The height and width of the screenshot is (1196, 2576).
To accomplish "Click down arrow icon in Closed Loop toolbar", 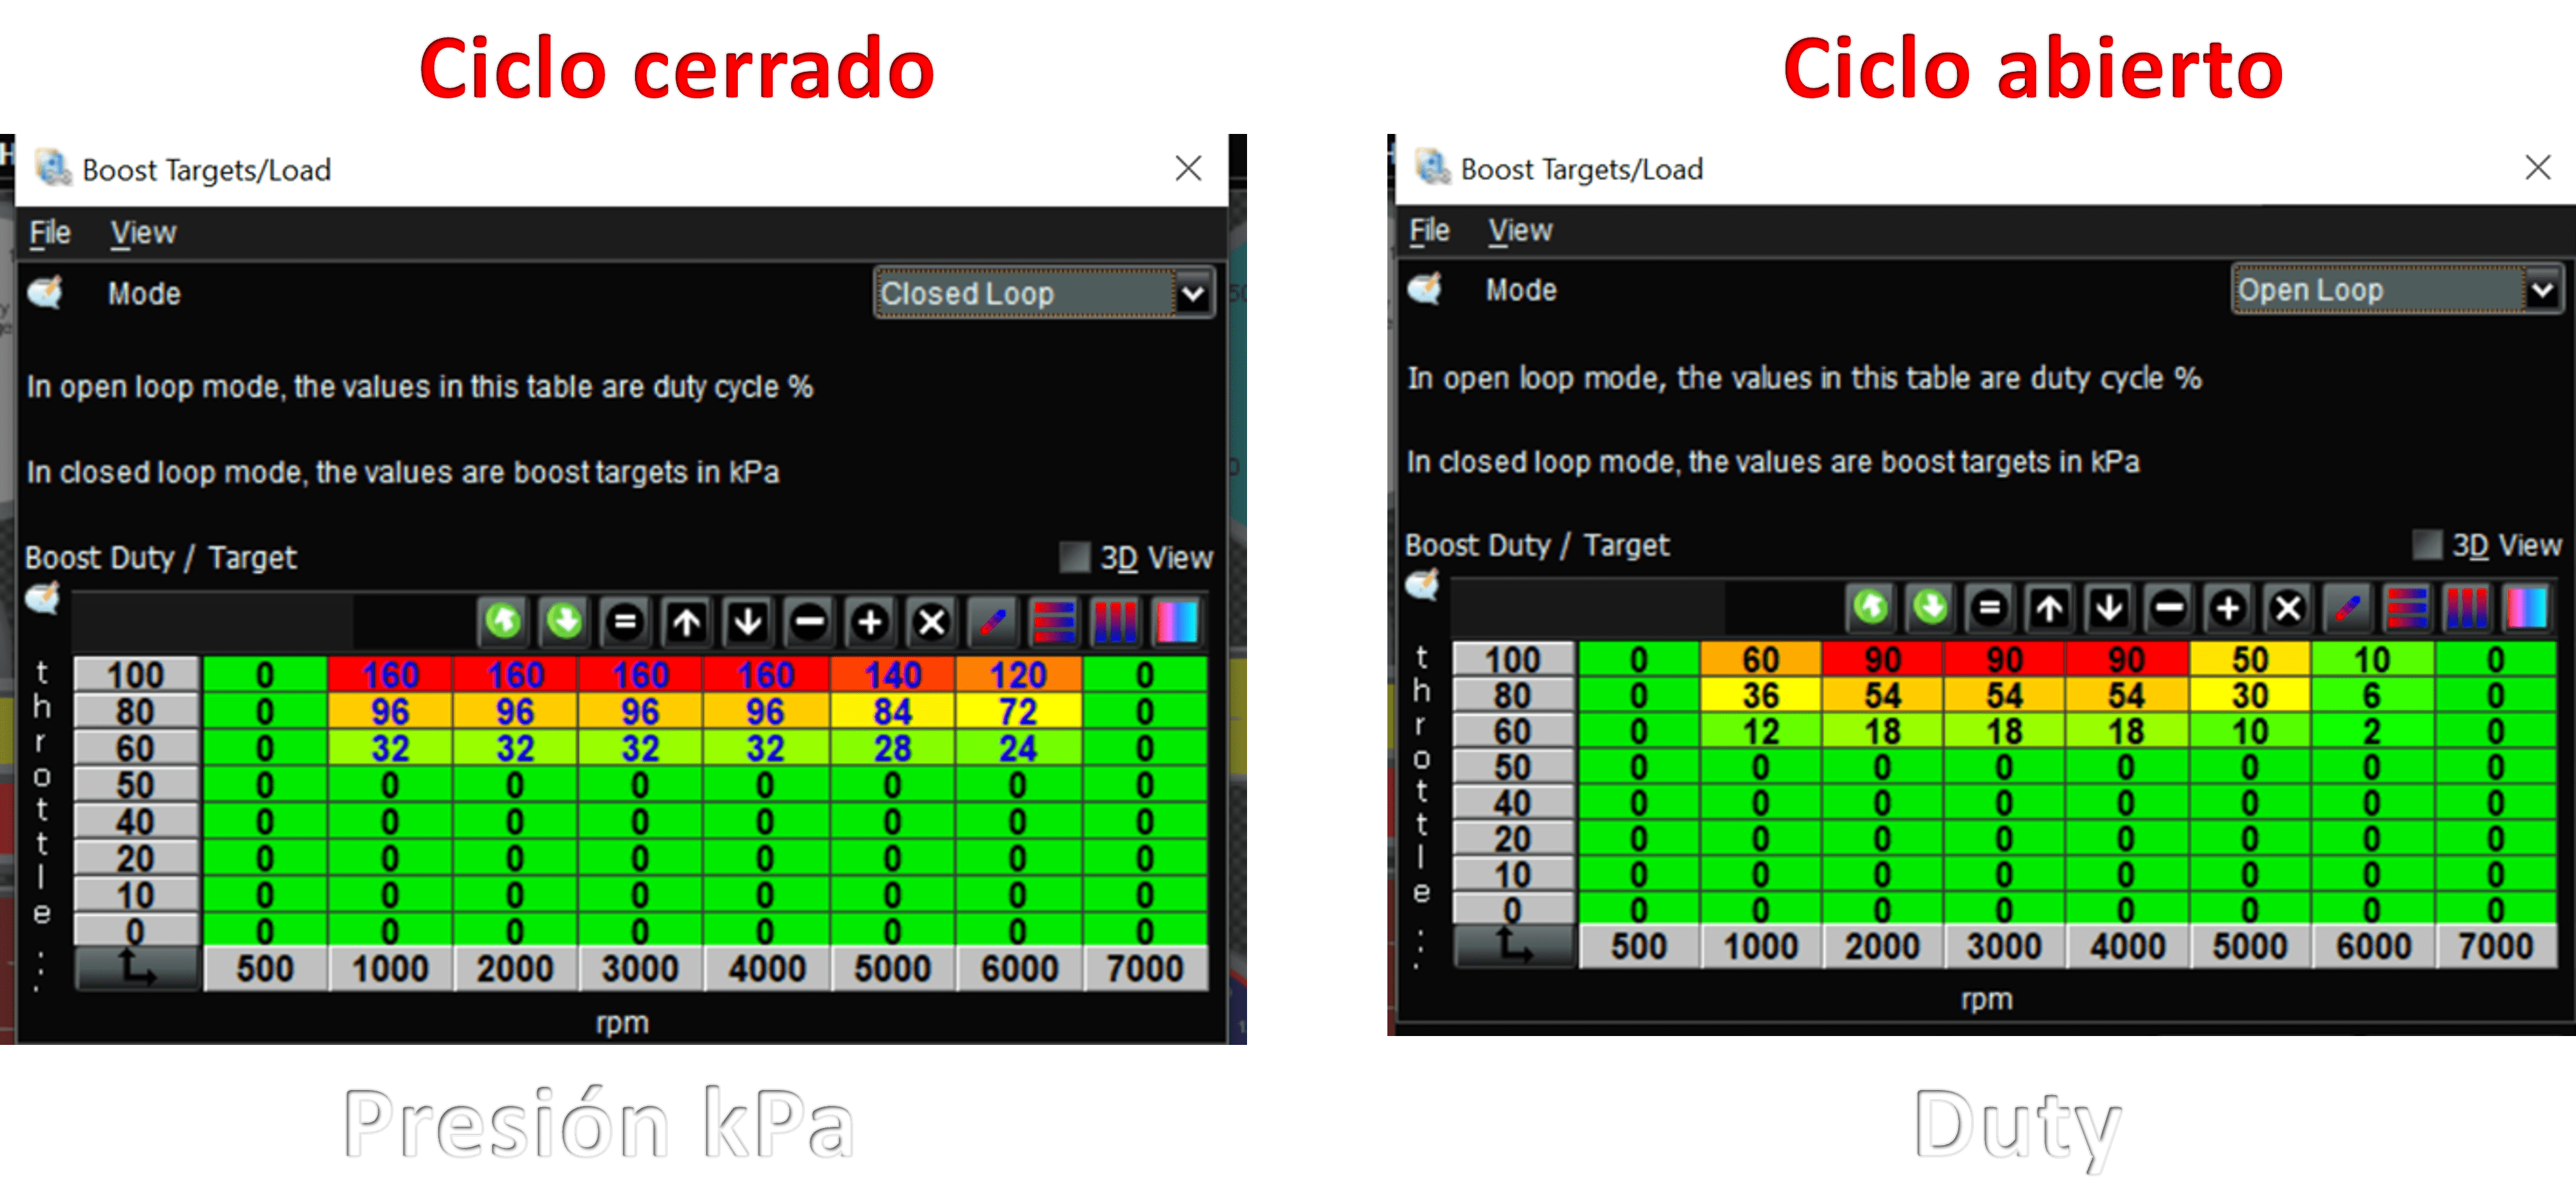I will tap(748, 621).
